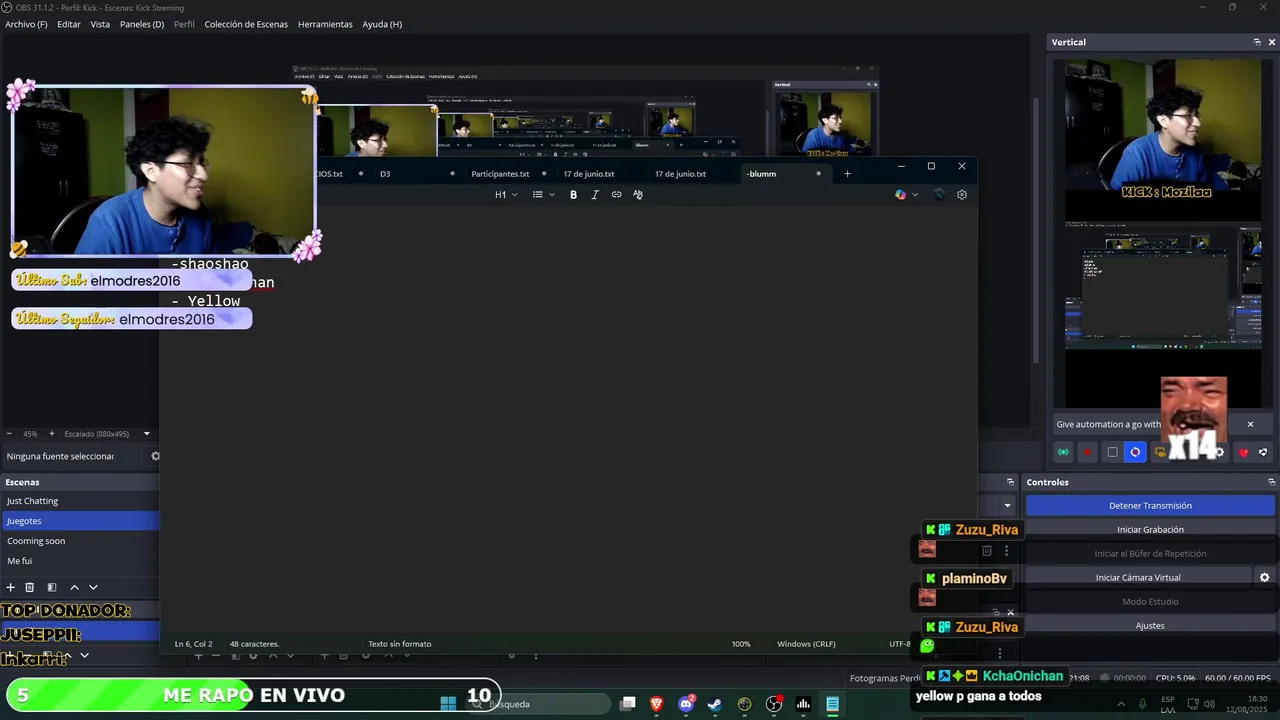Image resolution: width=1280 pixels, height=720 pixels.
Task: Apply bold formatting in Notepad
Action: (573, 194)
